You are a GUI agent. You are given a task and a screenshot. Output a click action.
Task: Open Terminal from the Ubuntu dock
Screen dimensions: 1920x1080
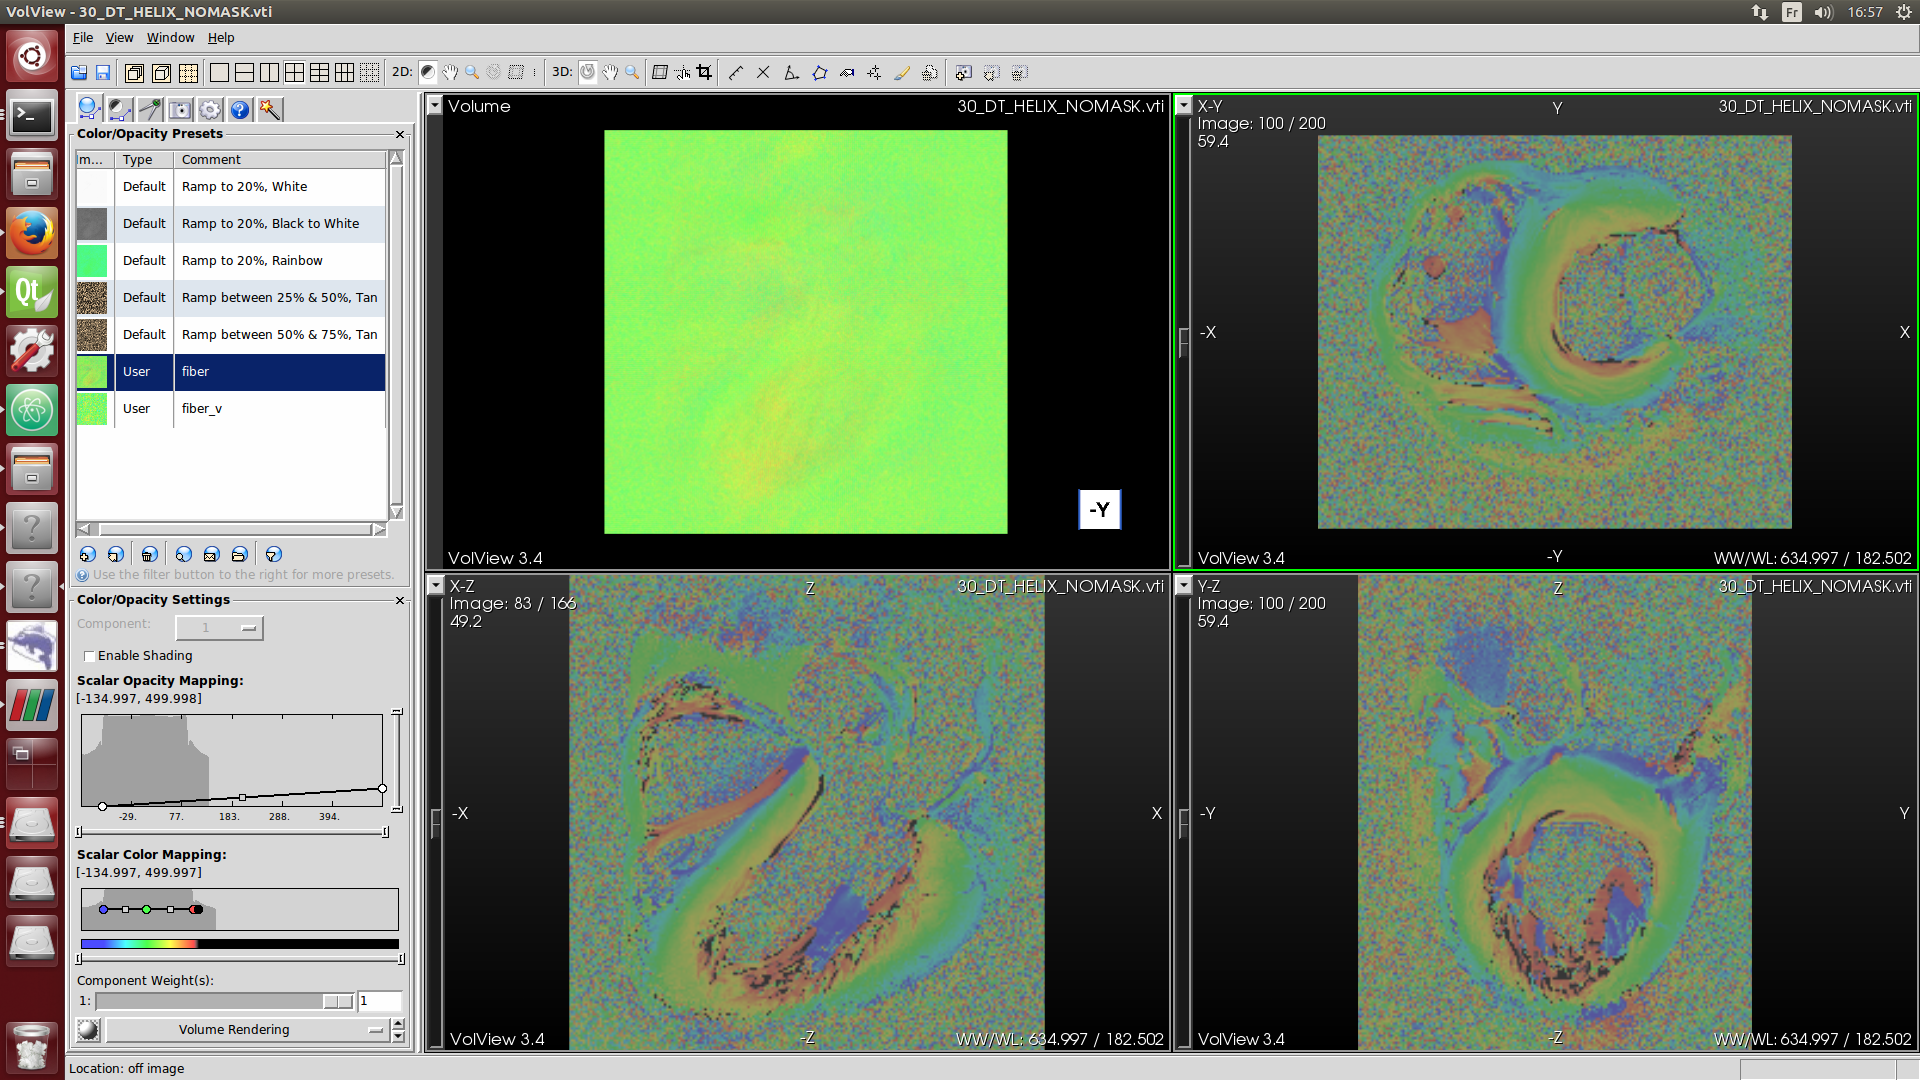pos(32,117)
